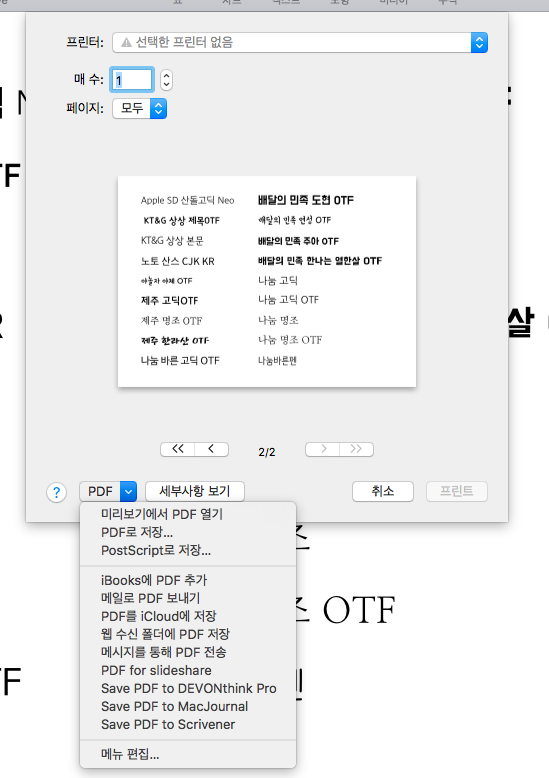
Task: Open the 페이지 모두 dropdown
Action: click(139, 108)
